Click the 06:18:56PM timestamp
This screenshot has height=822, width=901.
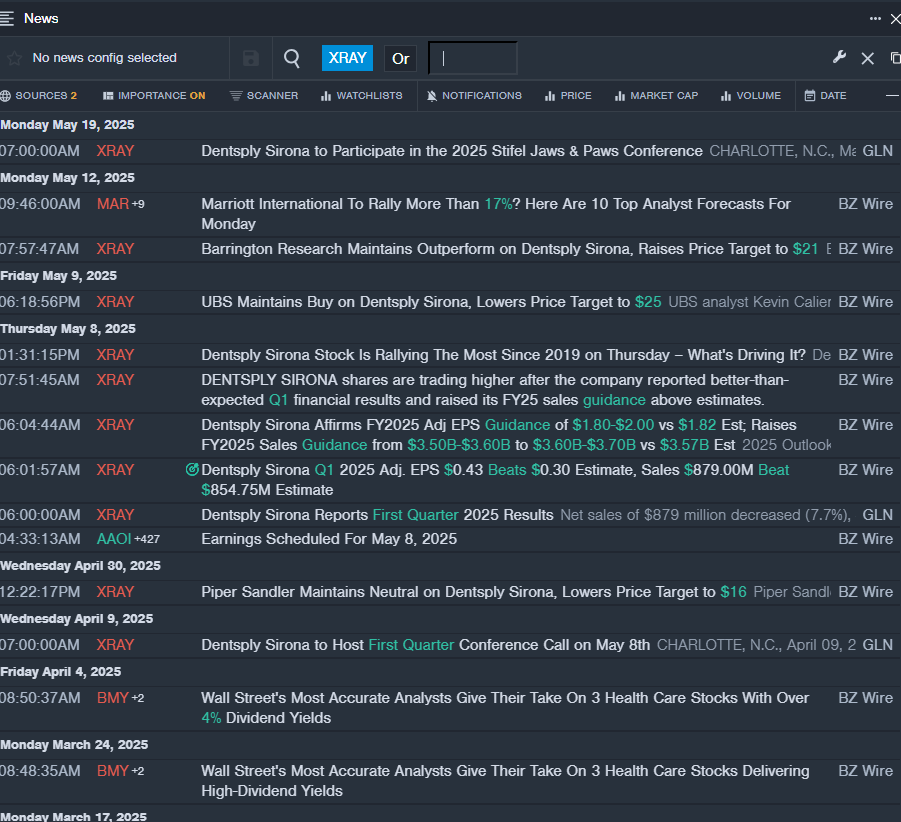coord(40,302)
